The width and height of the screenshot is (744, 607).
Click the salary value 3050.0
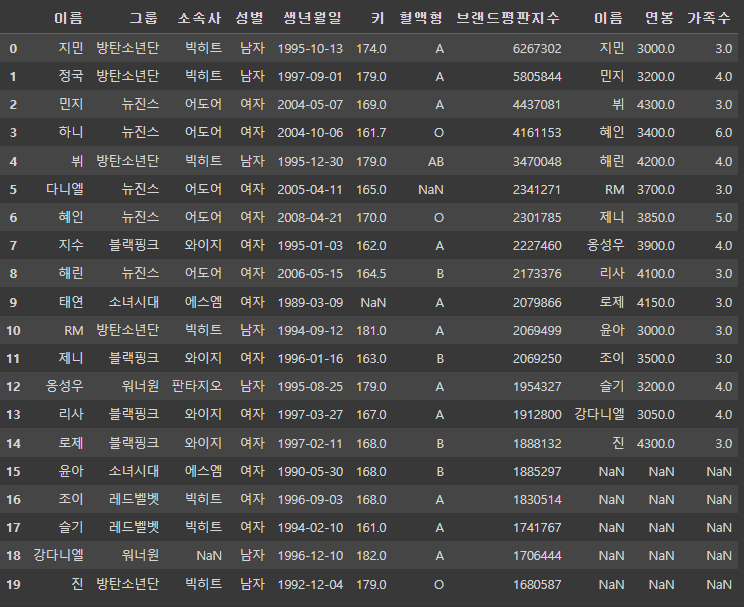(x=655, y=415)
